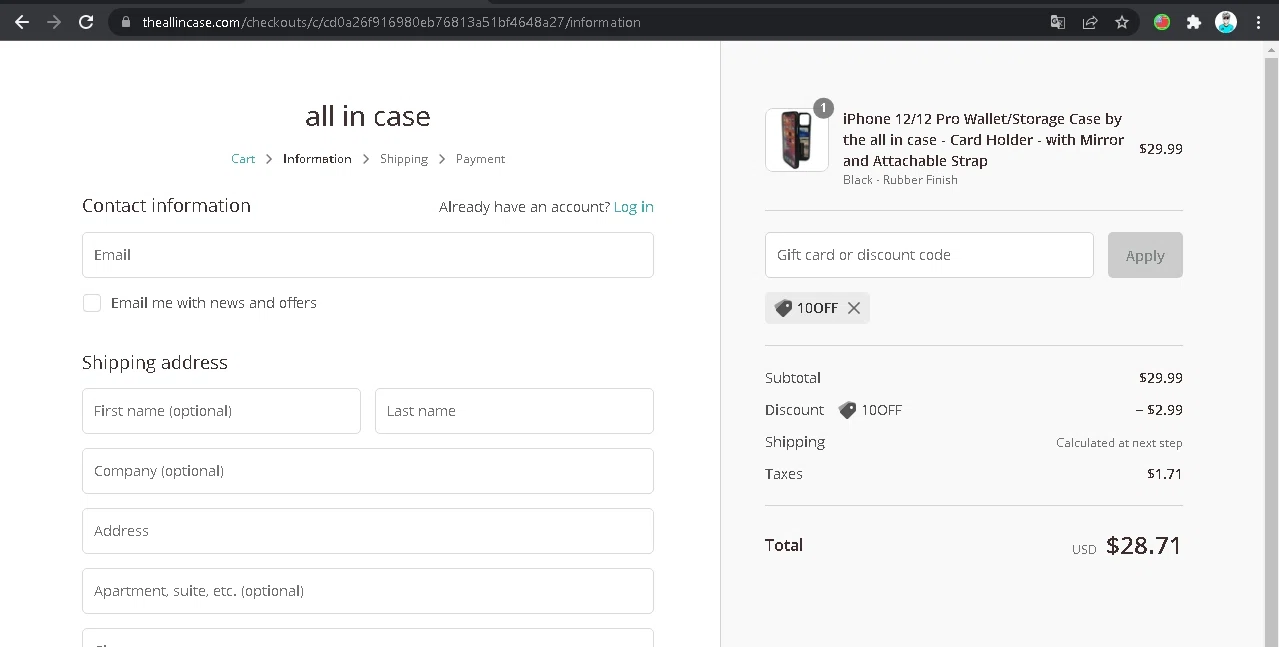Focus the Last name field
The height and width of the screenshot is (647, 1279).
[x=514, y=411]
